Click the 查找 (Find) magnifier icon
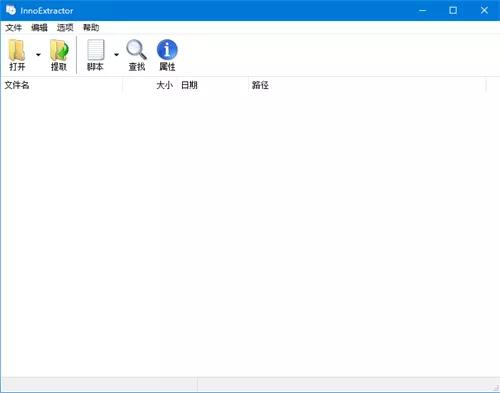Screen dimensions: 500x393 (136, 50)
